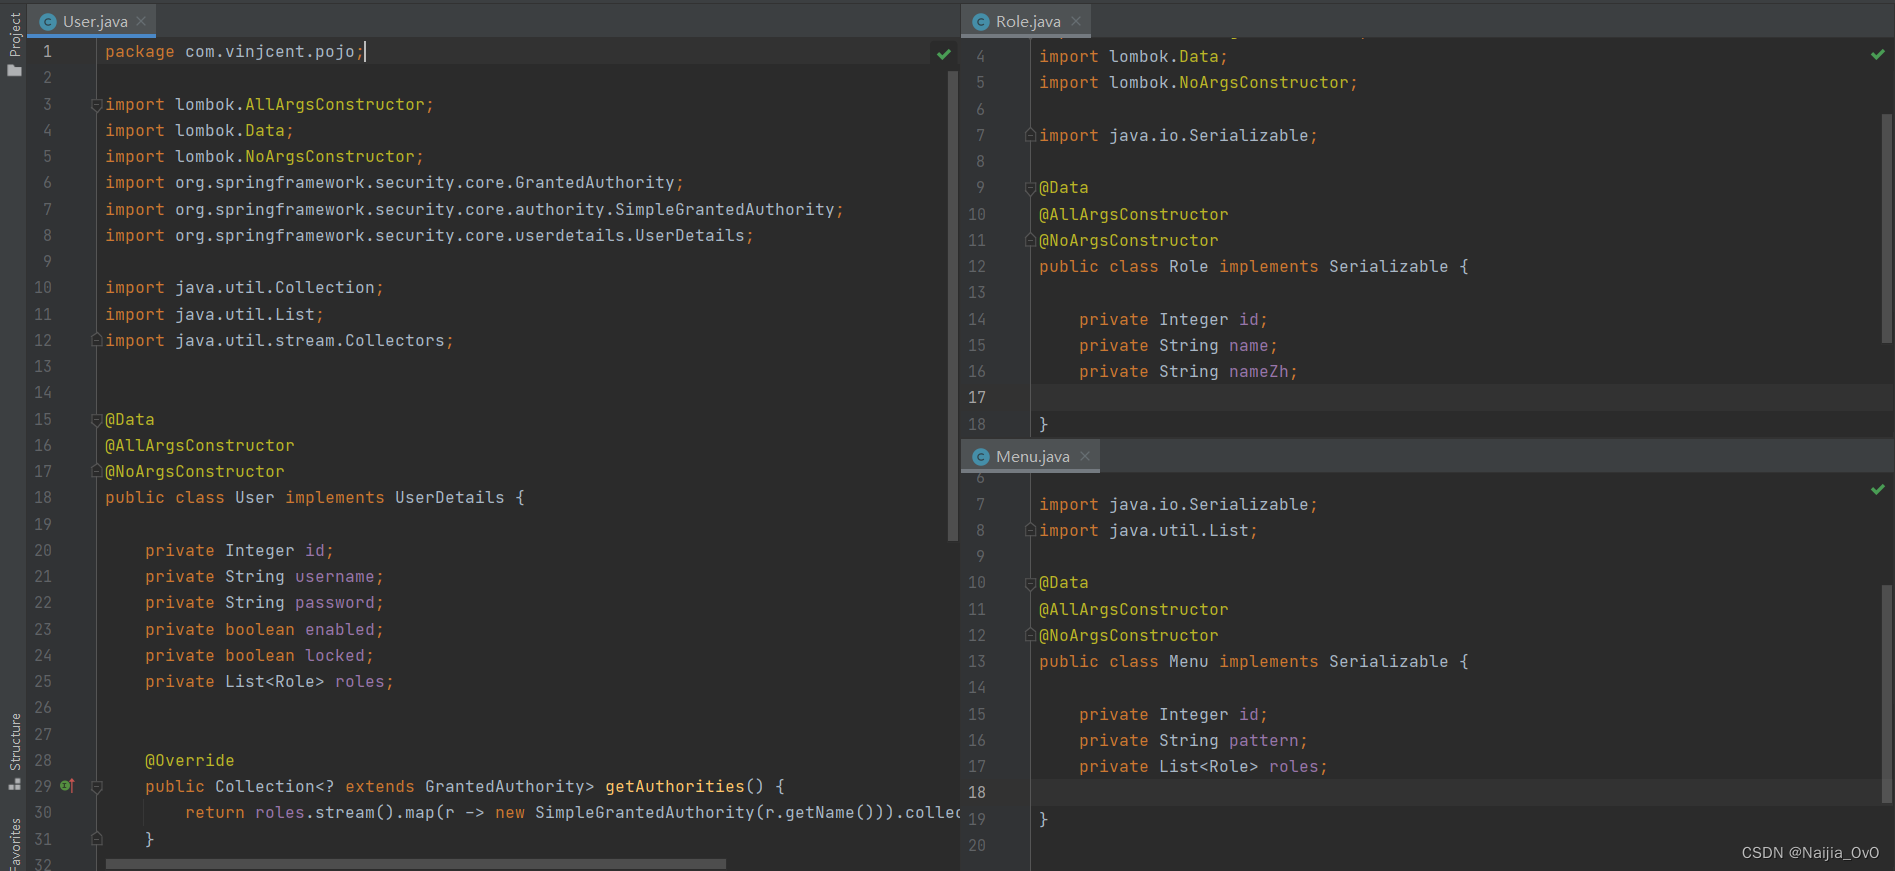Click the return roles.stream() statement
Viewport: 1895px width, 871px height.
572,812
